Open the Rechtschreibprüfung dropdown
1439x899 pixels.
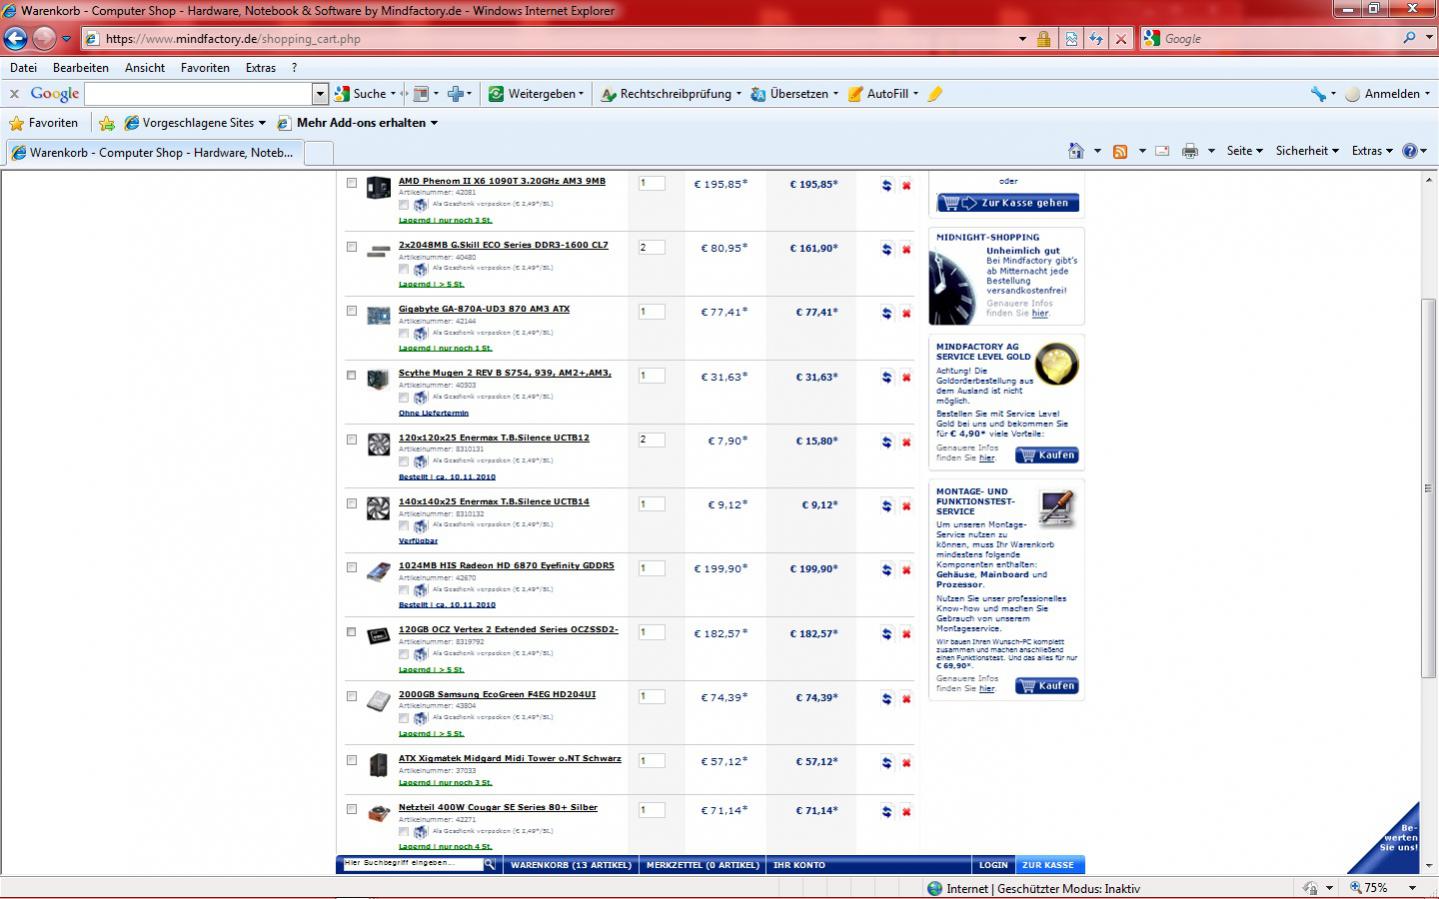pyautogui.click(x=739, y=94)
